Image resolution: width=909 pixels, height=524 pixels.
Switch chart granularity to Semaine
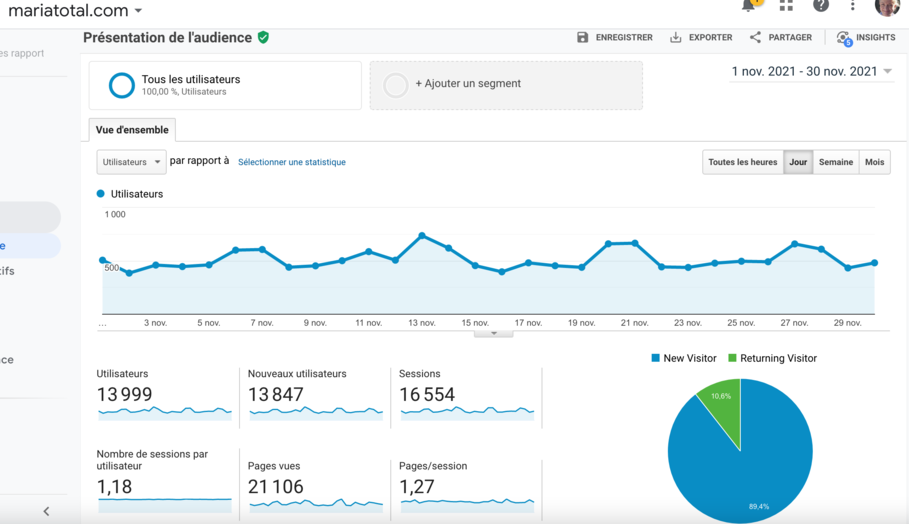835,162
